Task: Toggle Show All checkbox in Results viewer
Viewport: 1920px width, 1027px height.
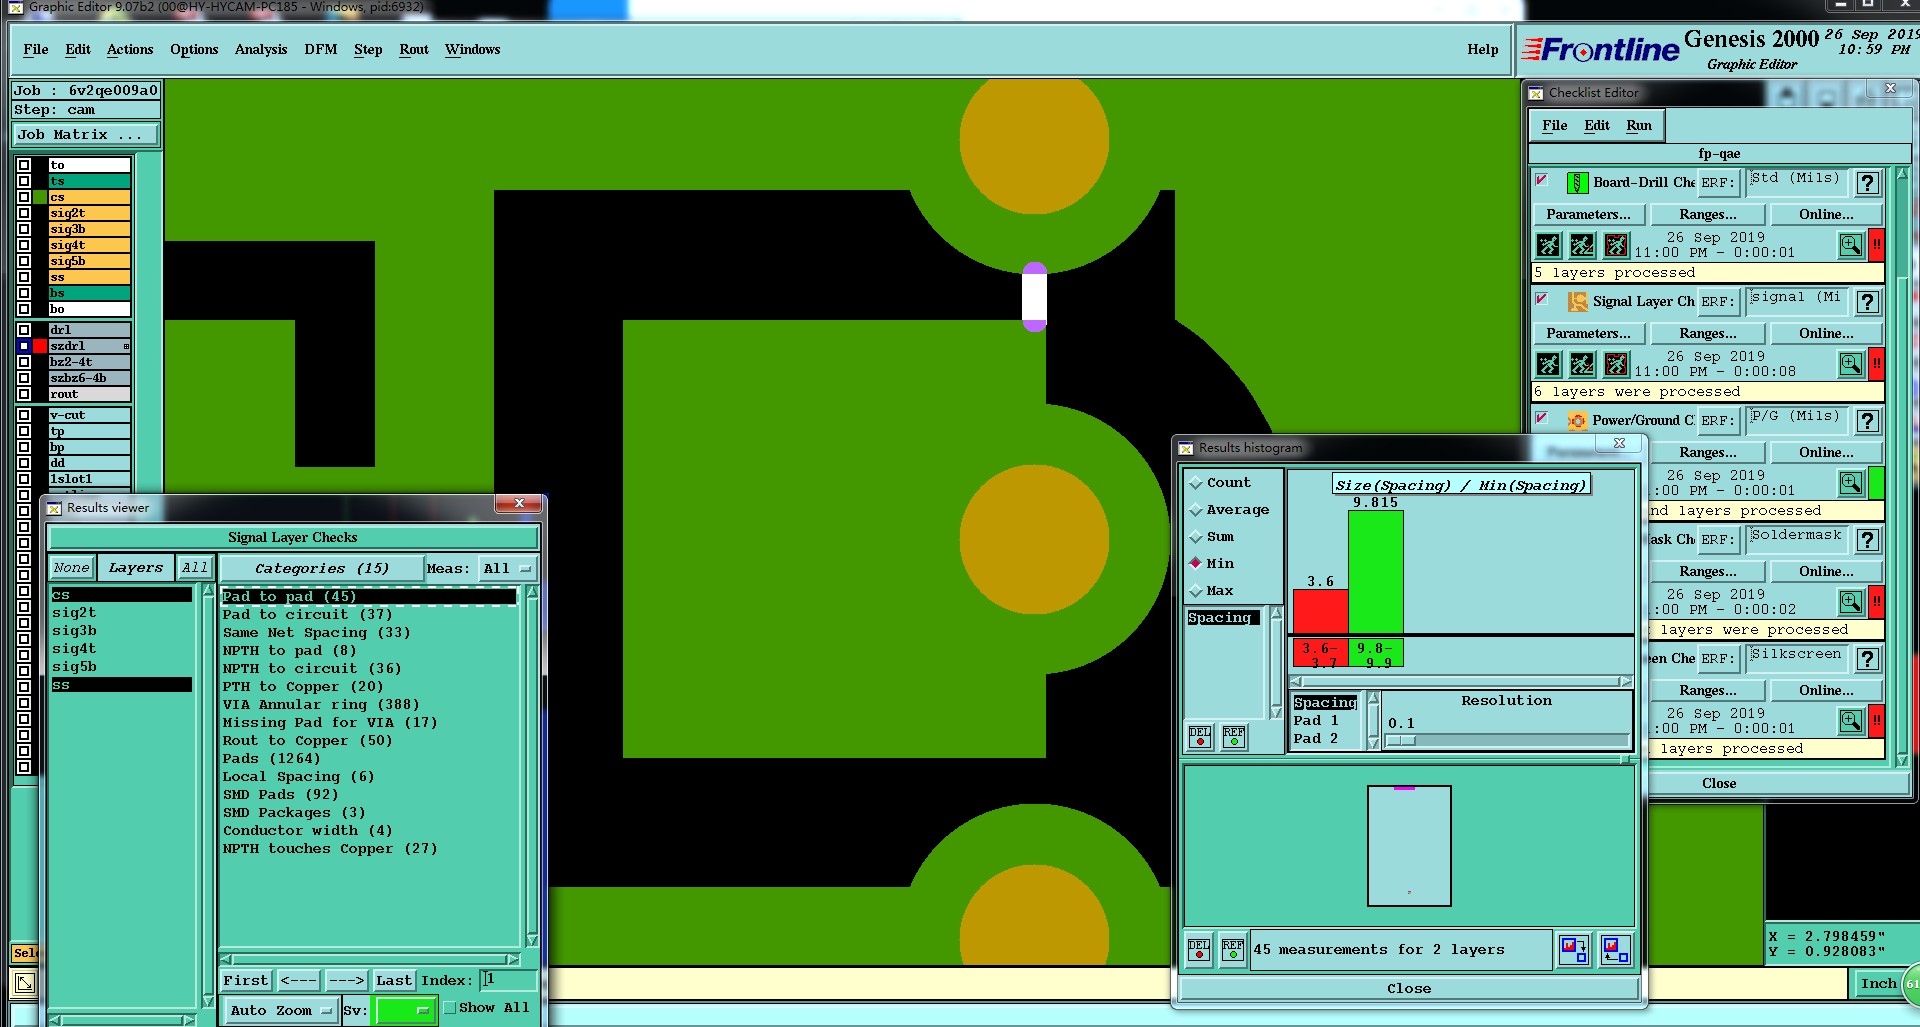Action: 450,1008
